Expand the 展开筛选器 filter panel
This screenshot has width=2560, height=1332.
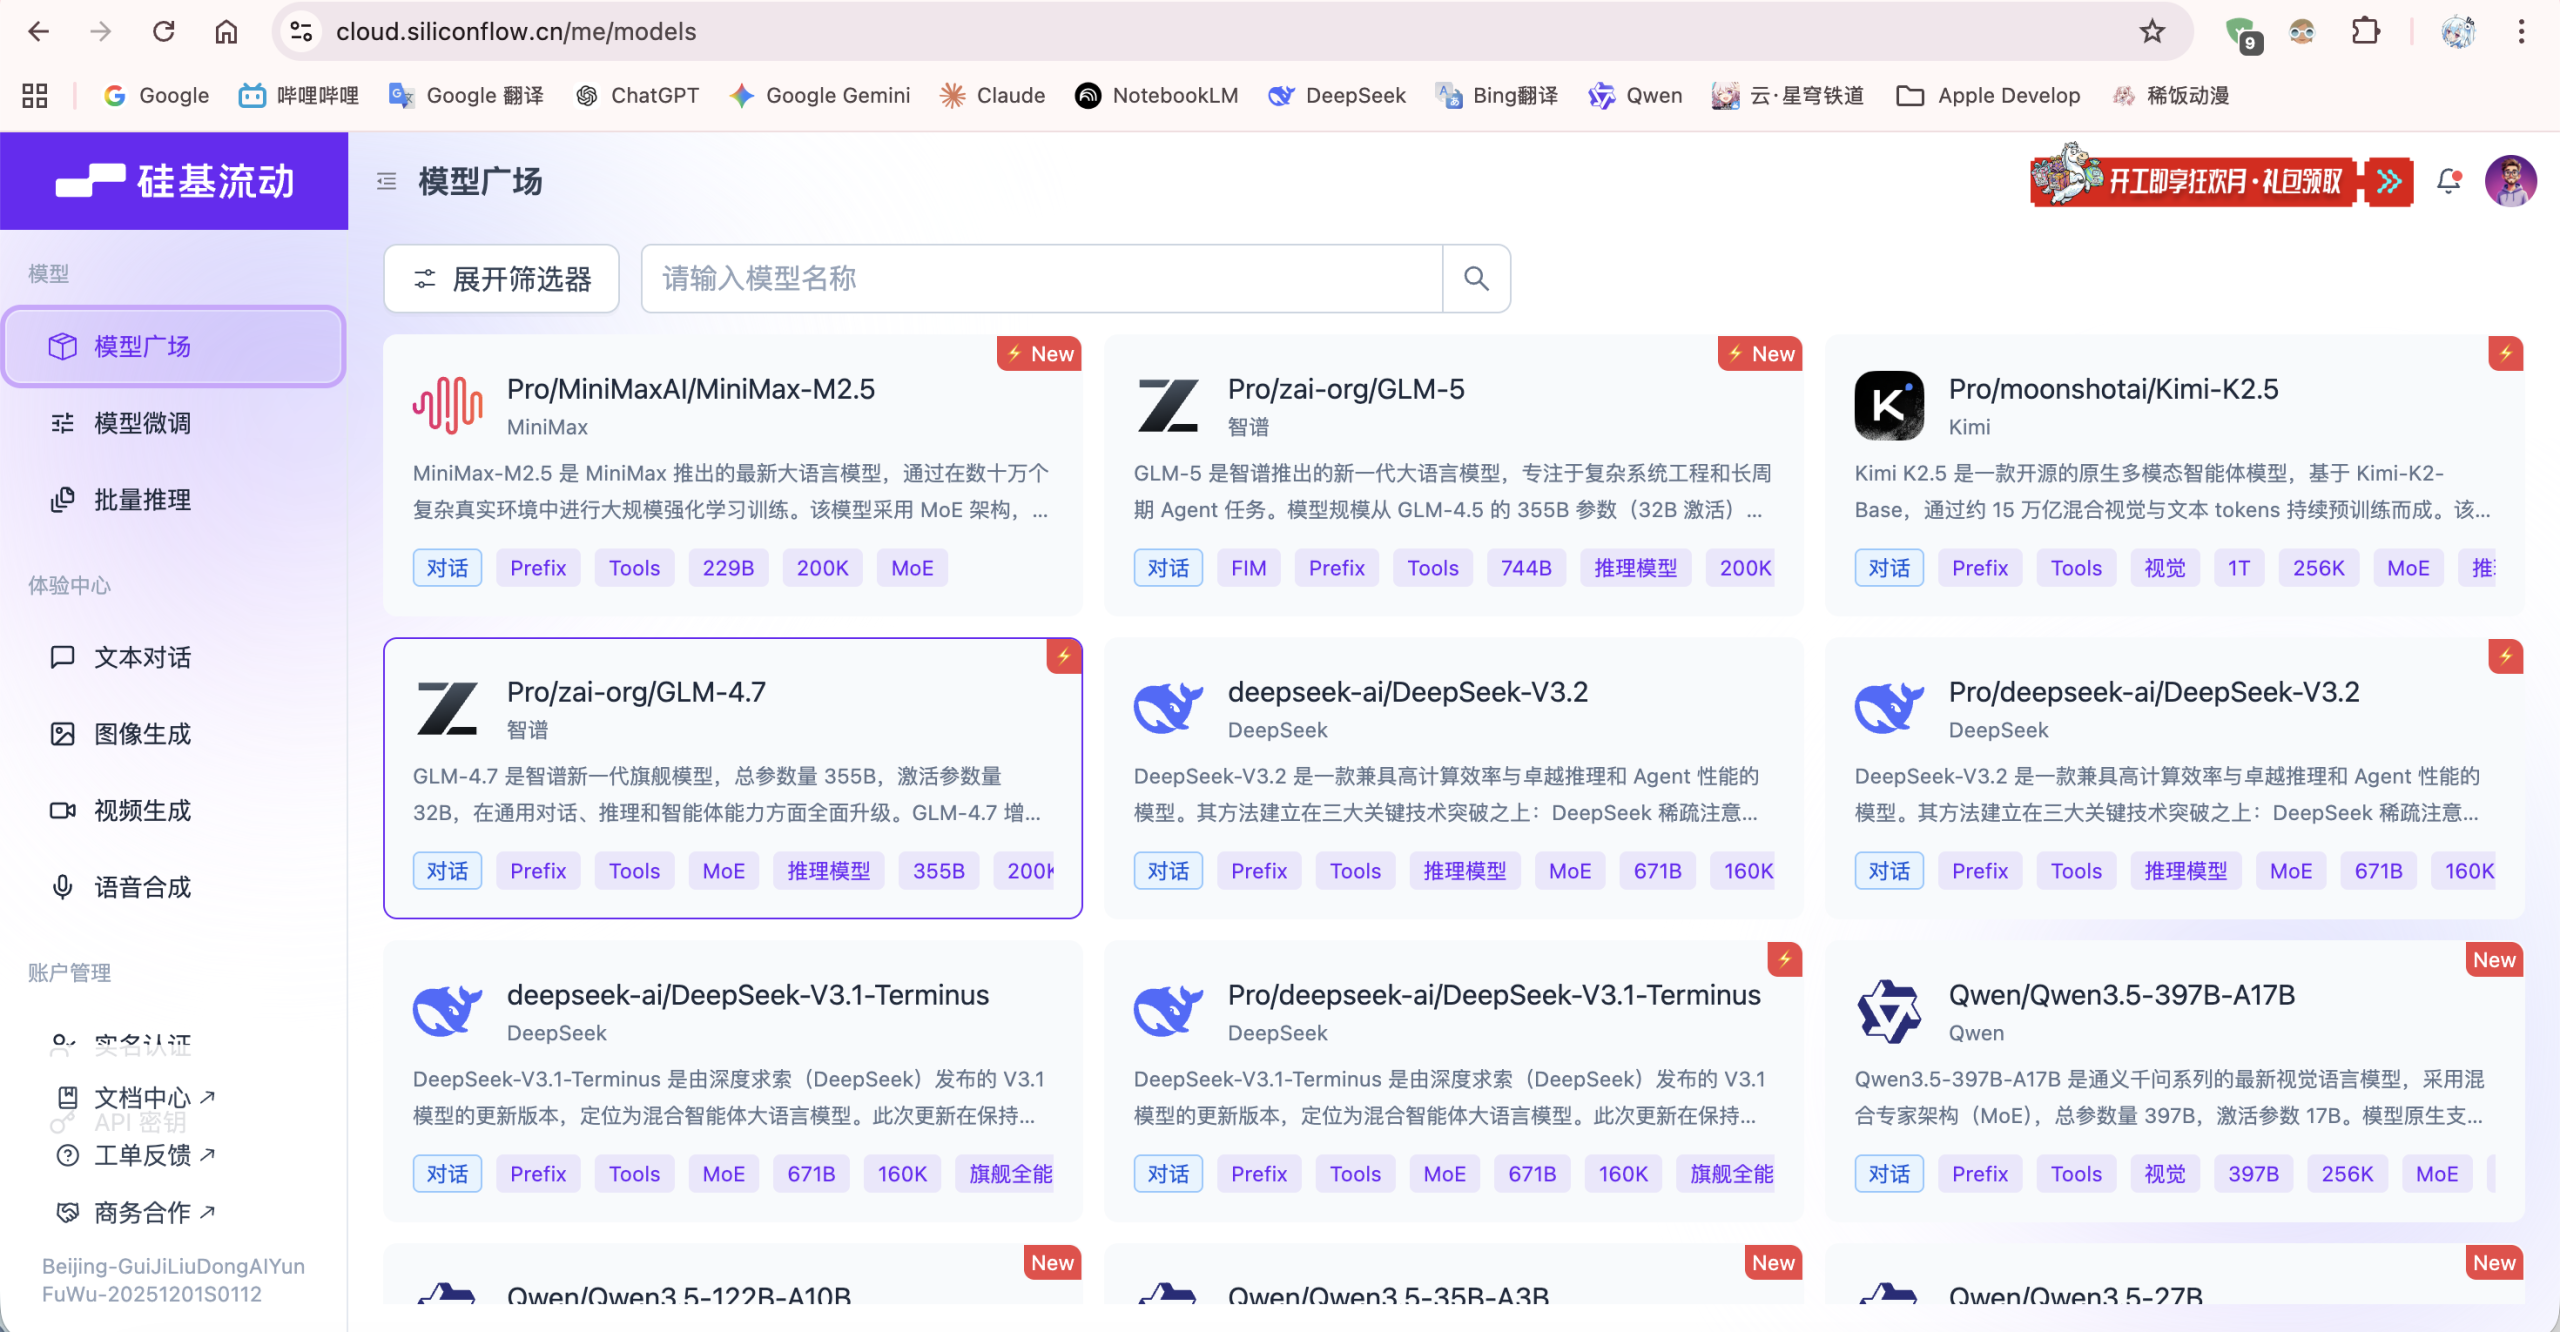pyautogui.click(x=502, y=279)
